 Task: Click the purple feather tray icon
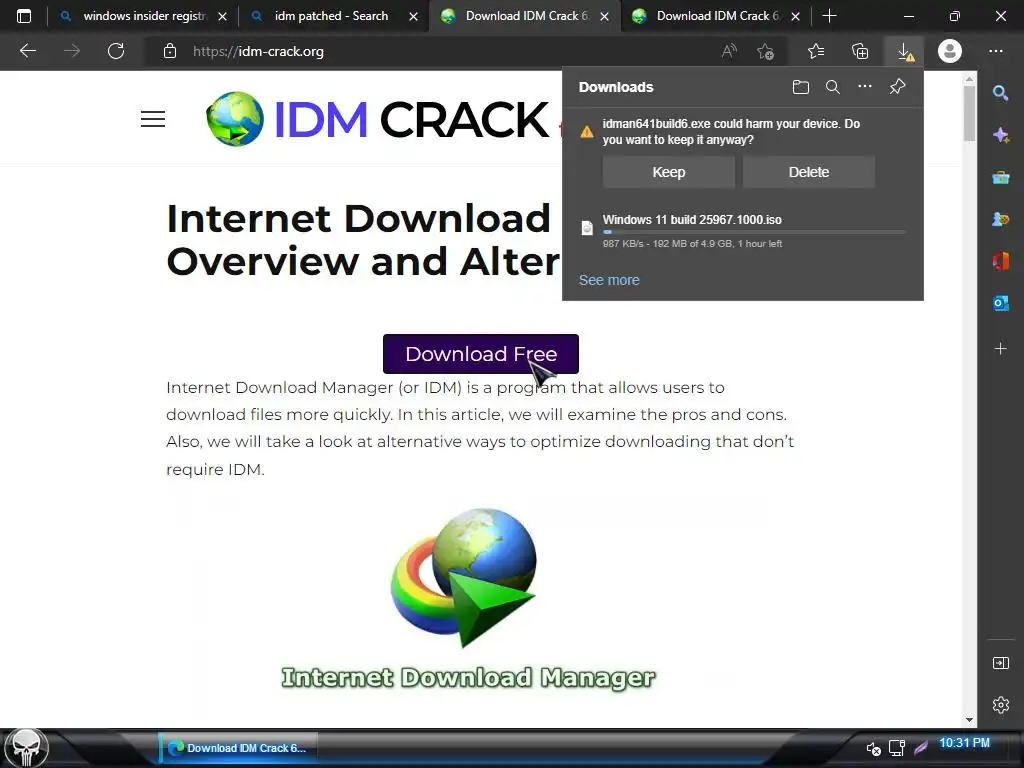point(921,748)
